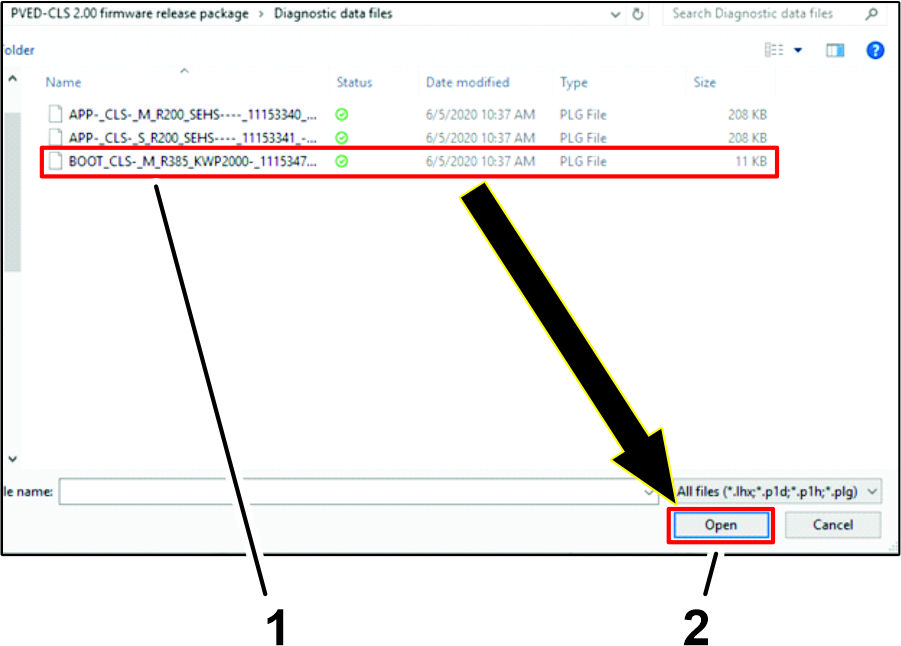901x646 pixels.
Task: Sort files by Name column header
Action: (64, 82)
